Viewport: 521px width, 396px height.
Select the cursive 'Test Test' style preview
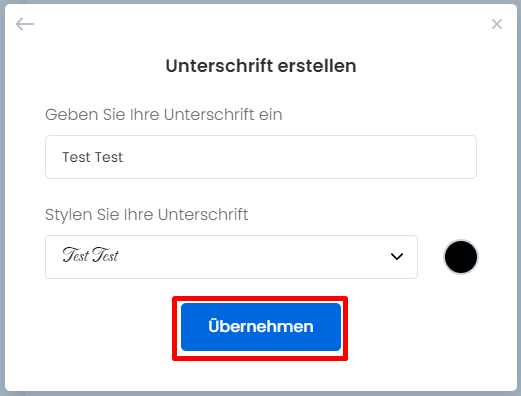point(90,255)
